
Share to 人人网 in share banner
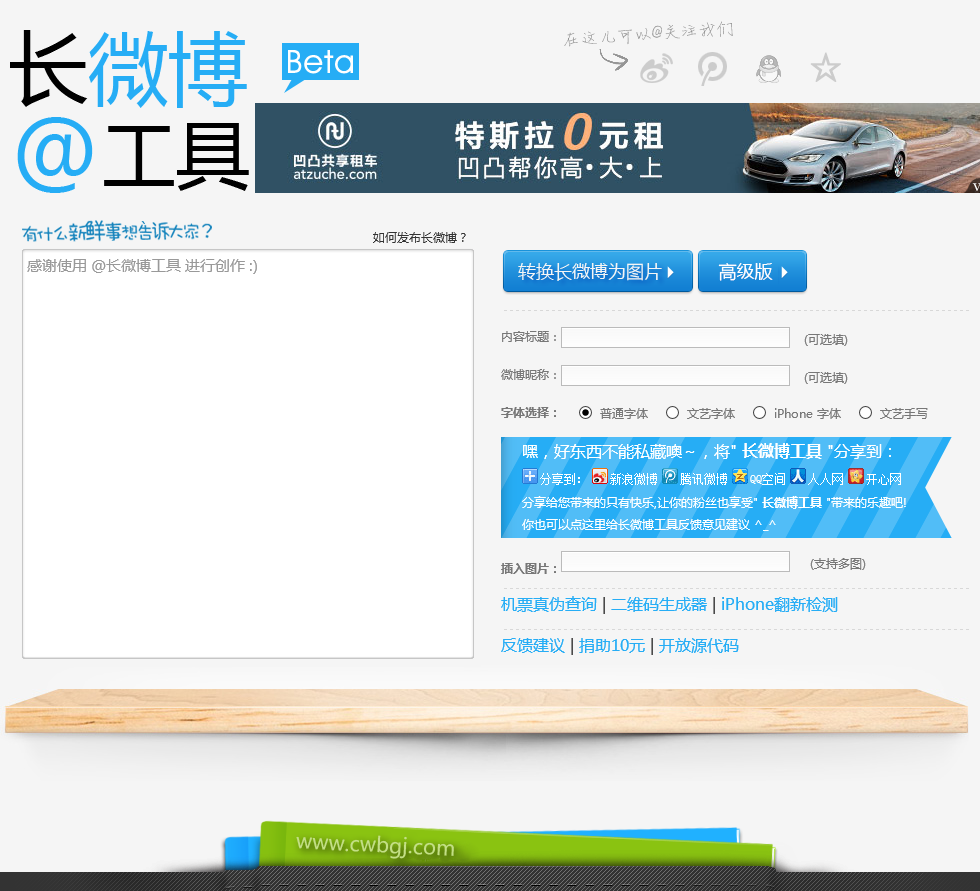(817, 478)
